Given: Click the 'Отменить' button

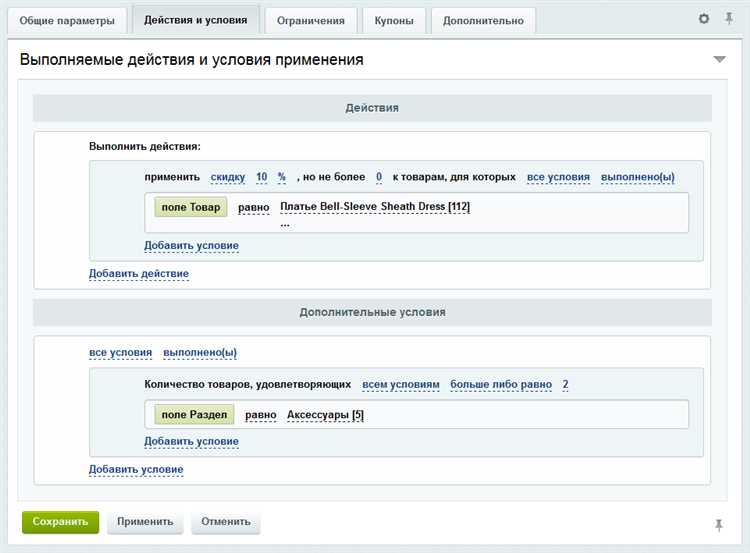Looking at the screenshot, I should pos(226,522).
